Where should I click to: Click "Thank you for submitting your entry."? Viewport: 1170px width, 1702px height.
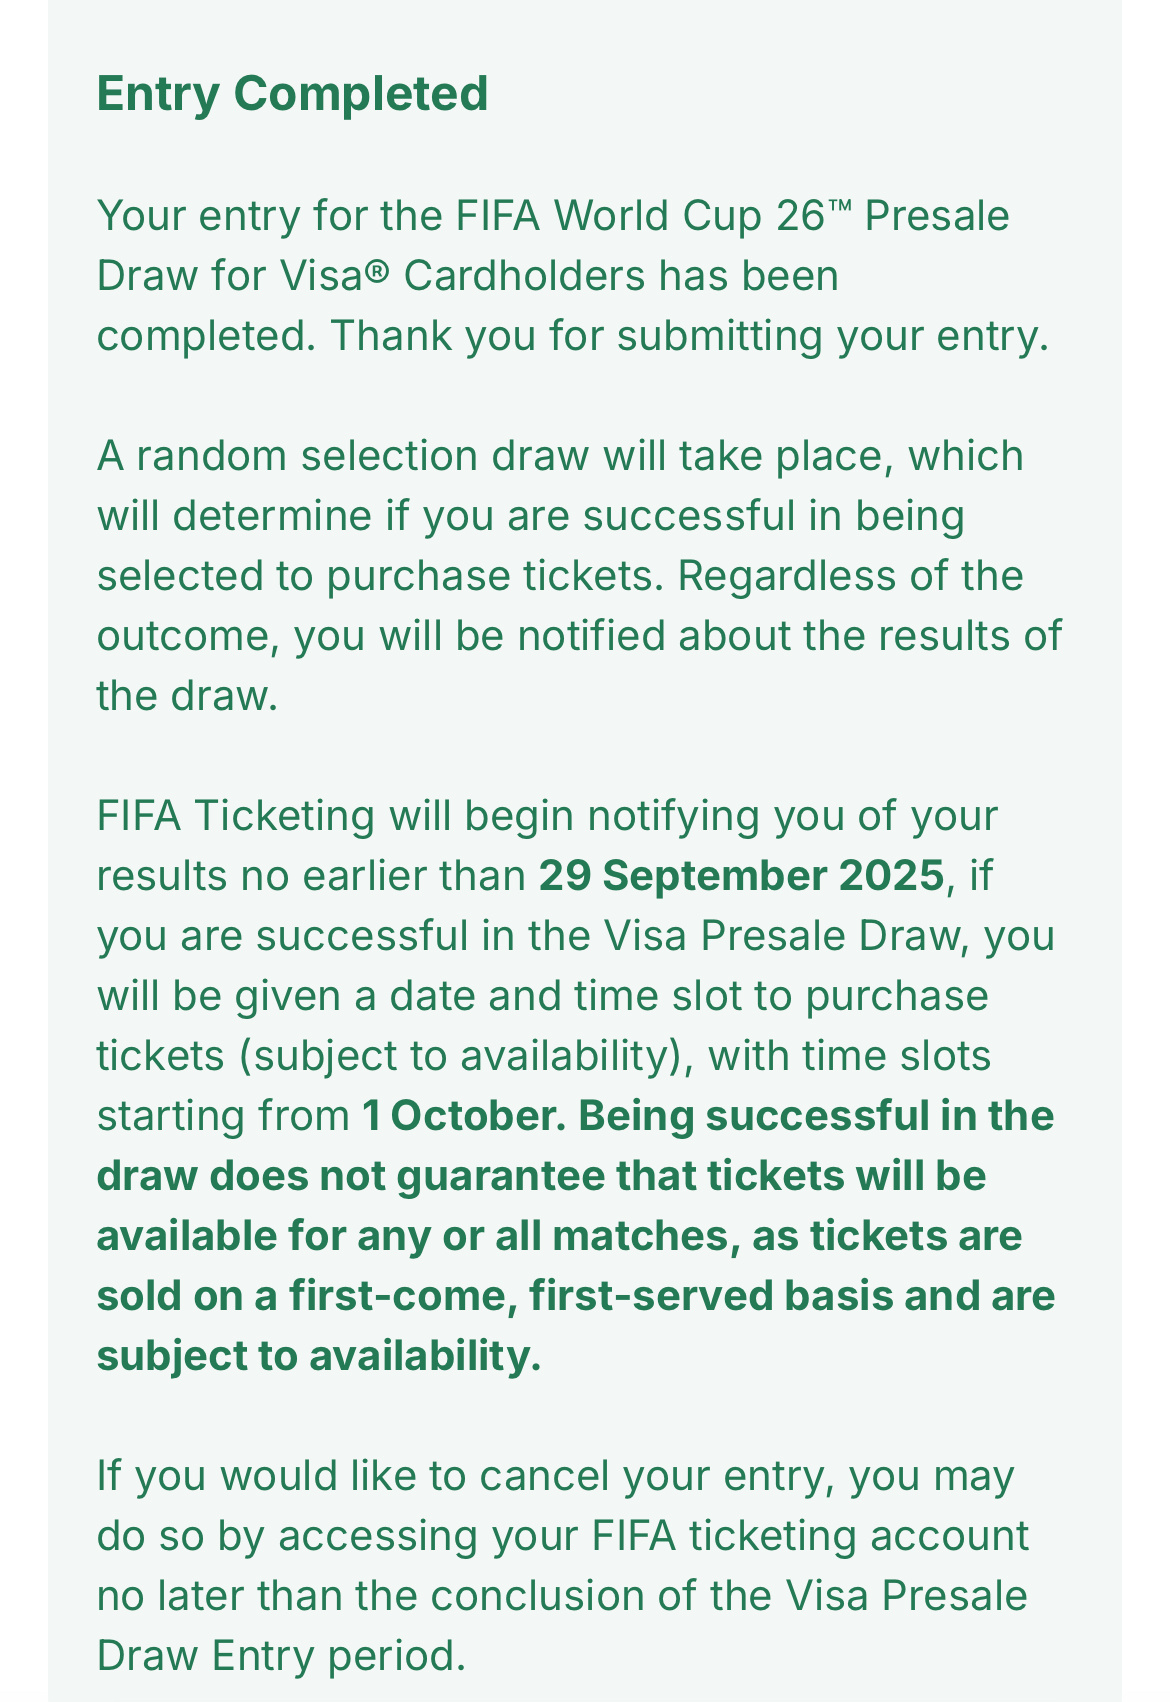click(x=690, y=337)
